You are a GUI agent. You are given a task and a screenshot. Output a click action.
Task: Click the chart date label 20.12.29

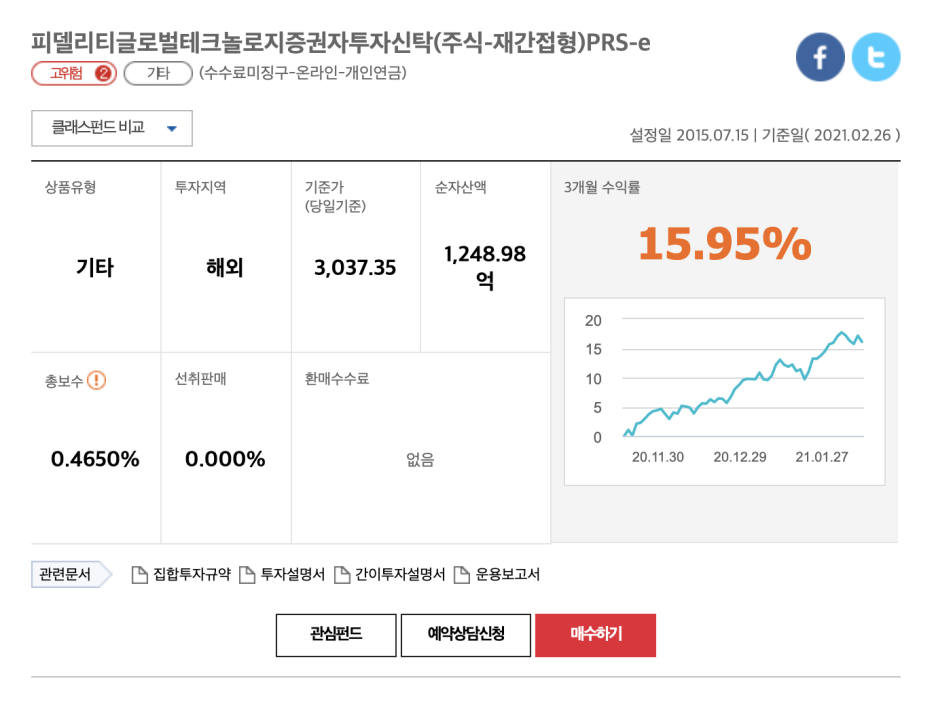(x=740, y=457)
